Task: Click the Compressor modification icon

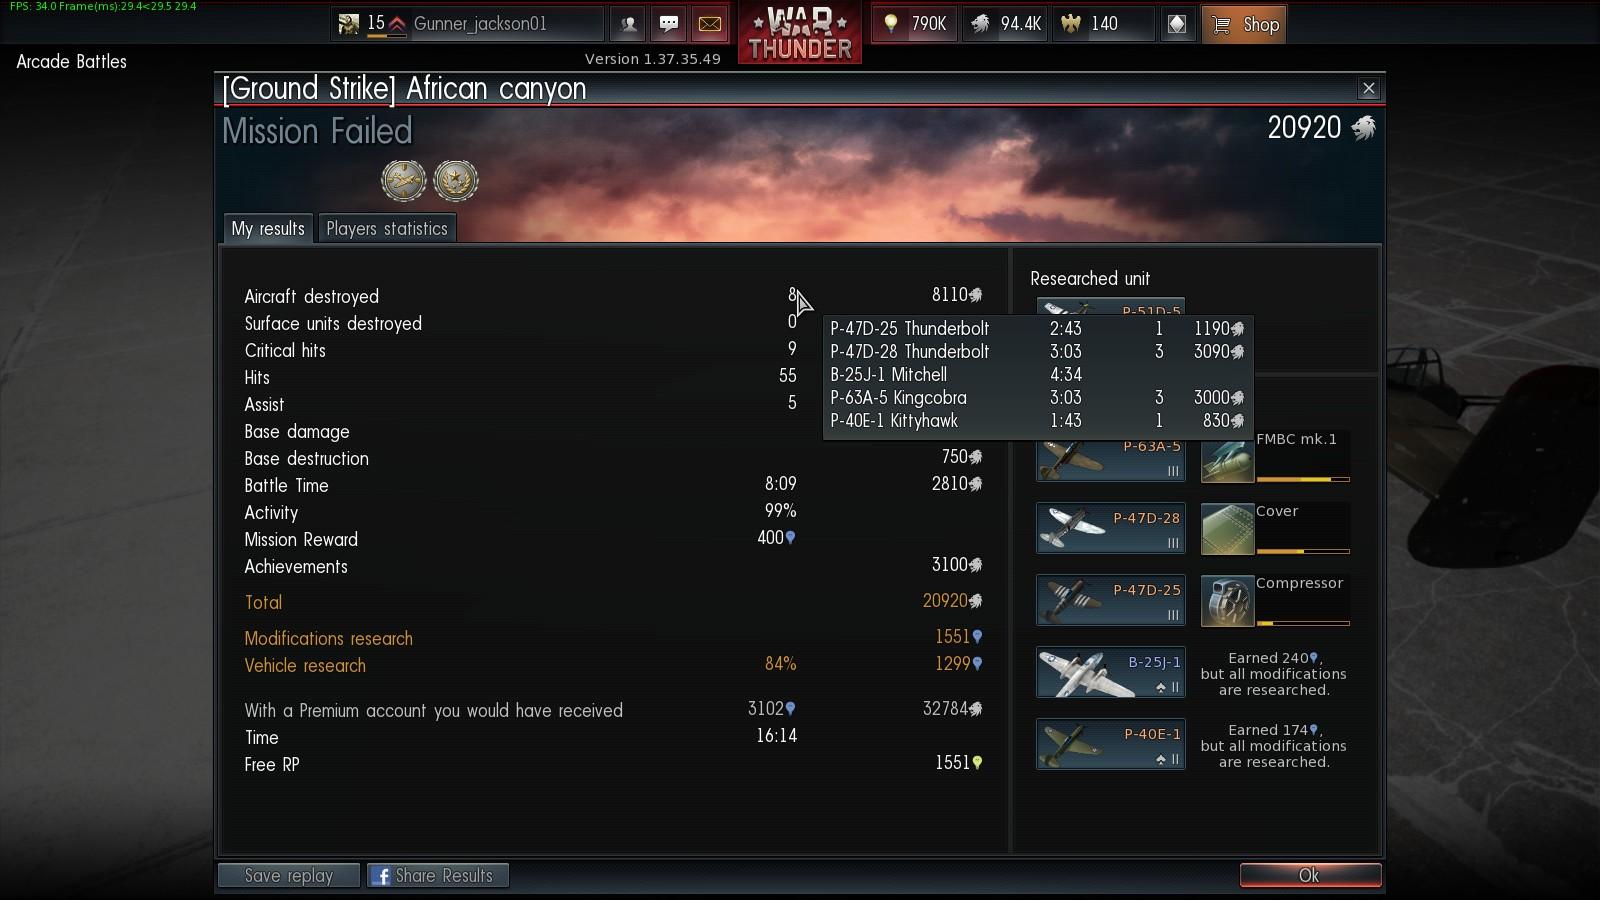Action: [1227, 601]
